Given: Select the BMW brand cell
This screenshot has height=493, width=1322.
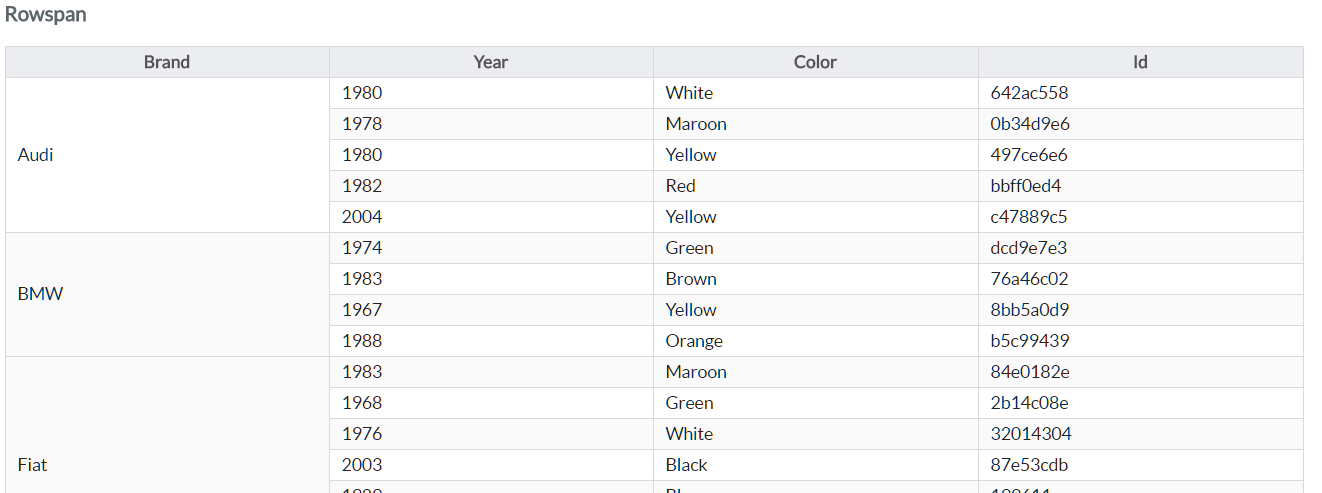Looking at the screenshot, I should click(167, 295).
